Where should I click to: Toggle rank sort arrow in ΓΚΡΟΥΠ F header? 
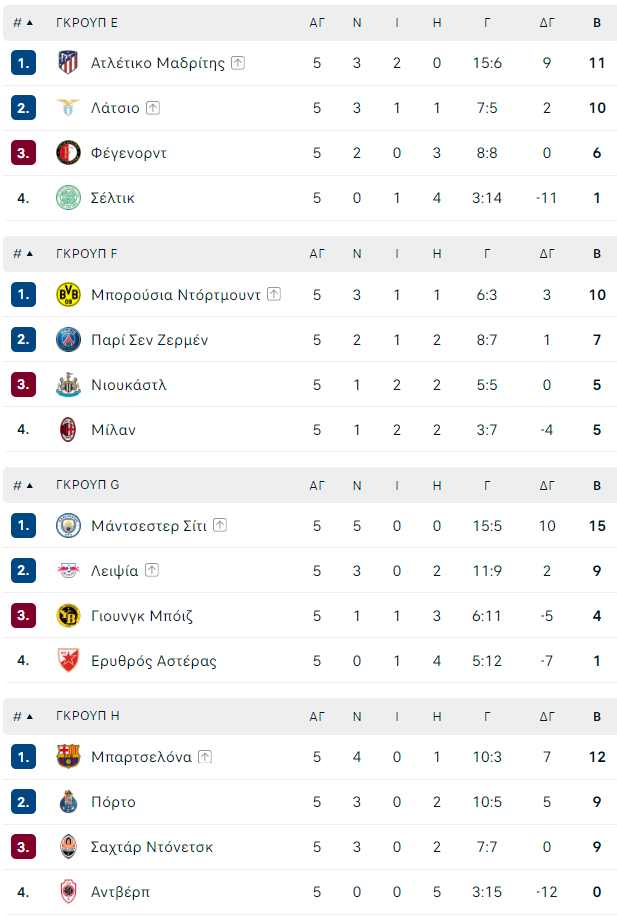[x=30, y=254]
